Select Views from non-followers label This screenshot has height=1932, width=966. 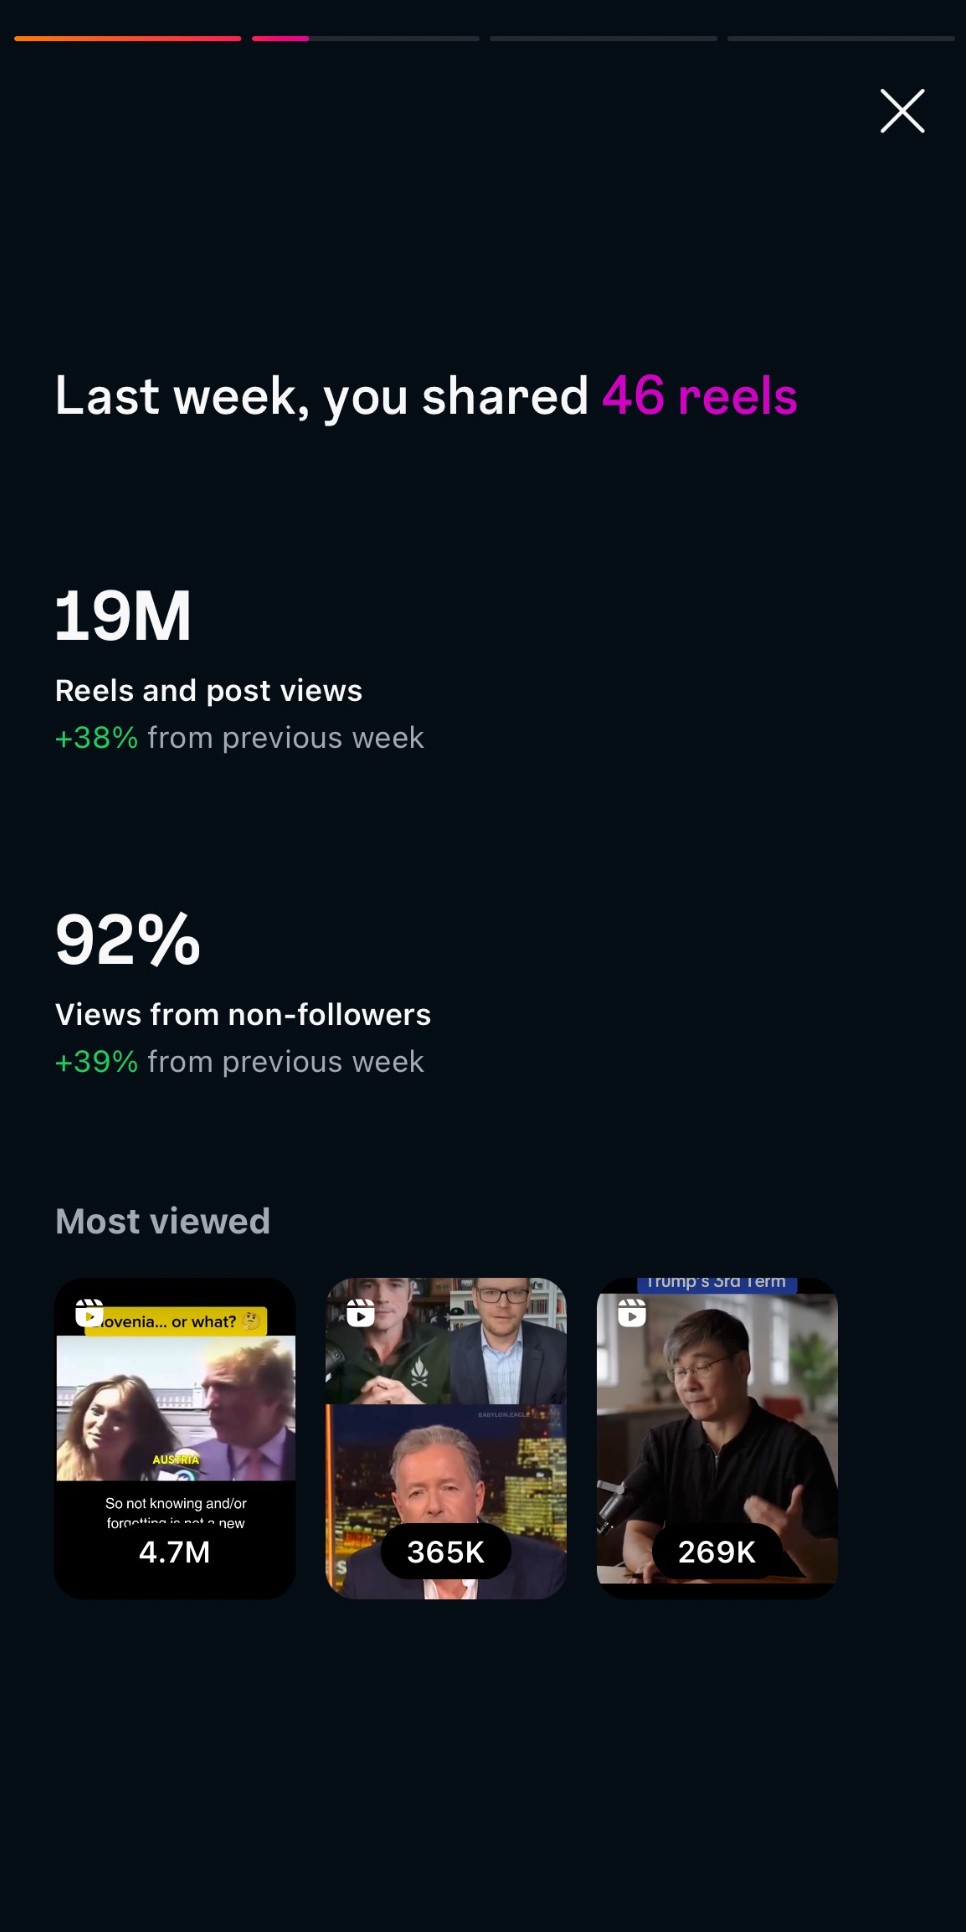pos(243,1014)
